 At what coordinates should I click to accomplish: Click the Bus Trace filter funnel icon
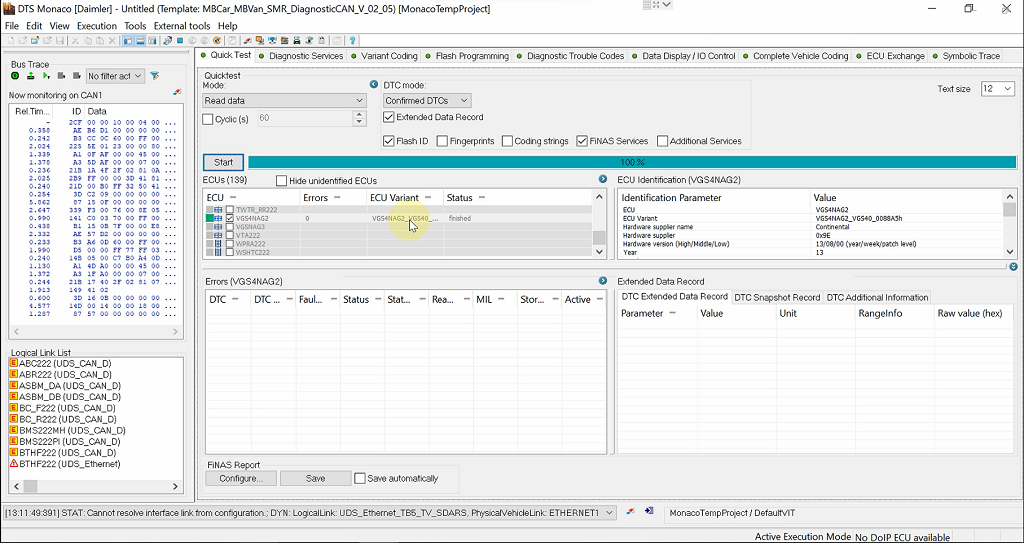coord(155,76)
